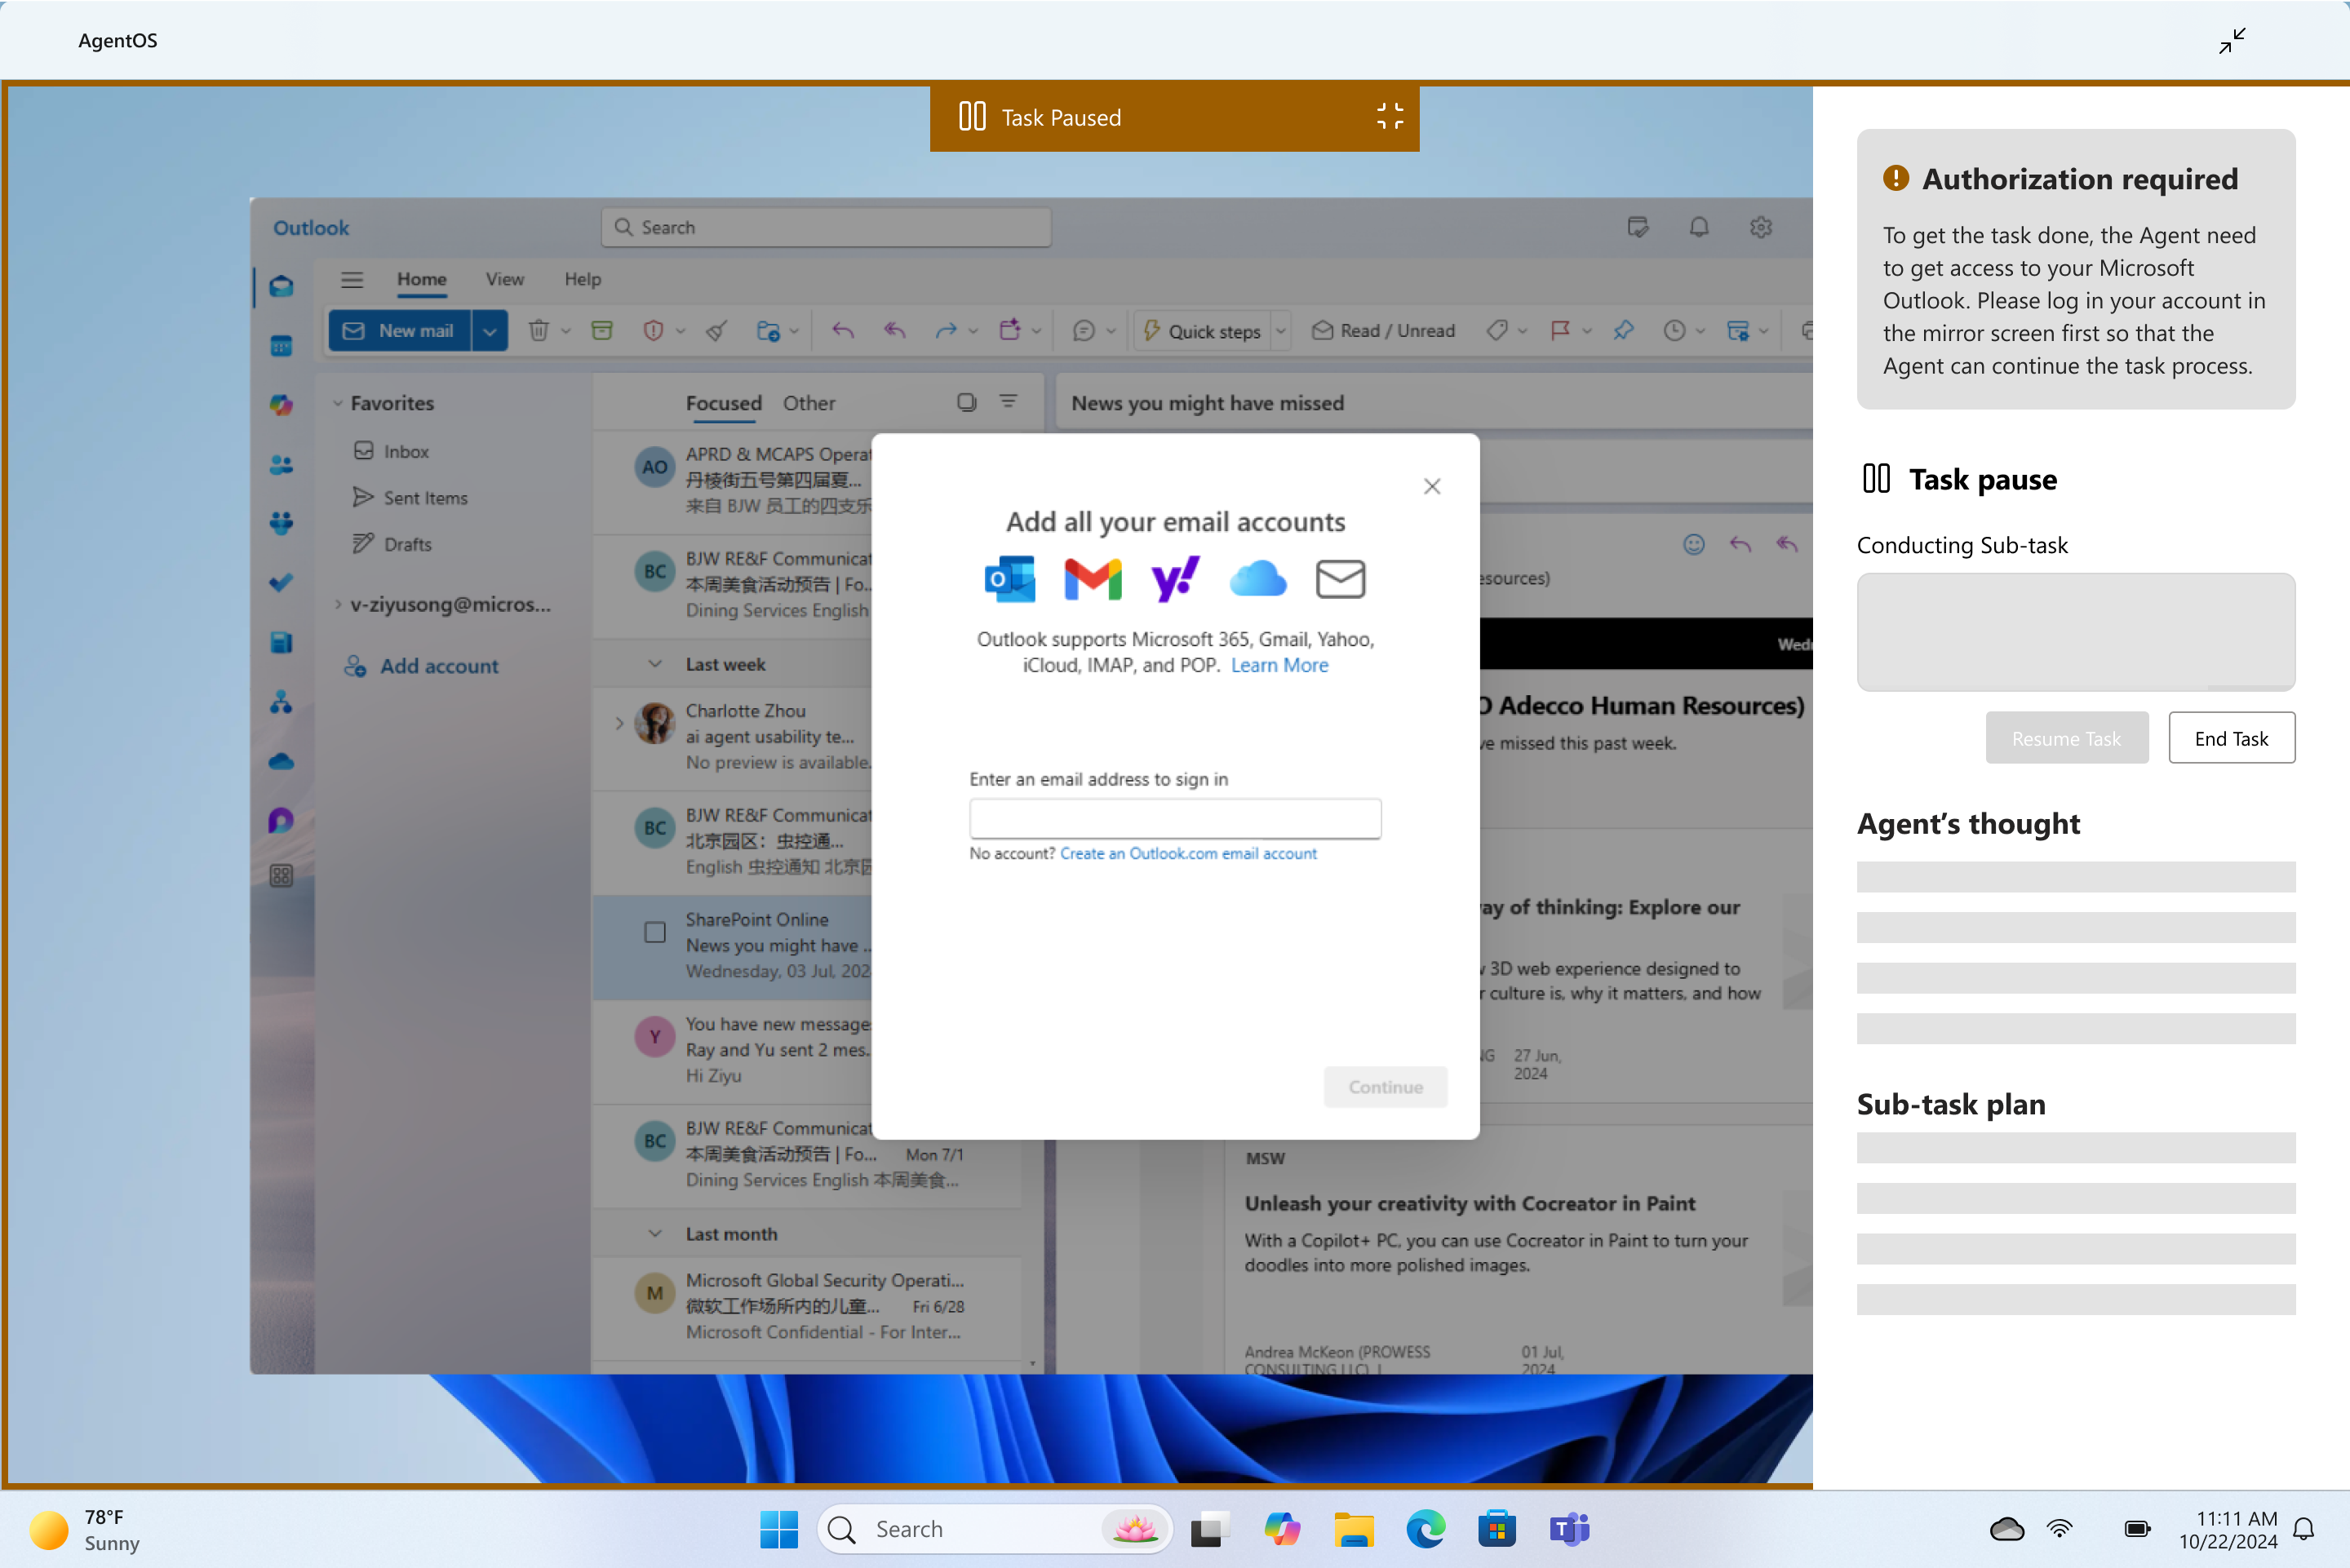Screen dimensions: 2350x1568
Task: Toggle the hamburger navigation pane button
Action: tap(352, 280)
